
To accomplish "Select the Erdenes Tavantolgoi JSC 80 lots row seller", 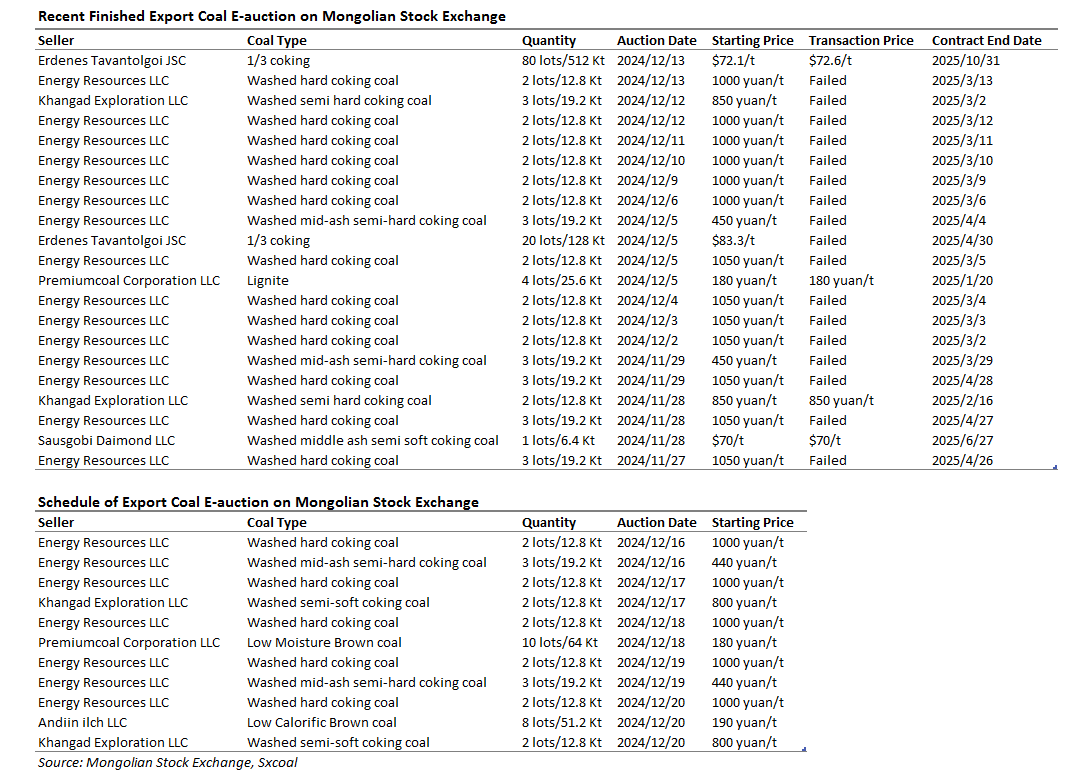I will click(112, 61).
